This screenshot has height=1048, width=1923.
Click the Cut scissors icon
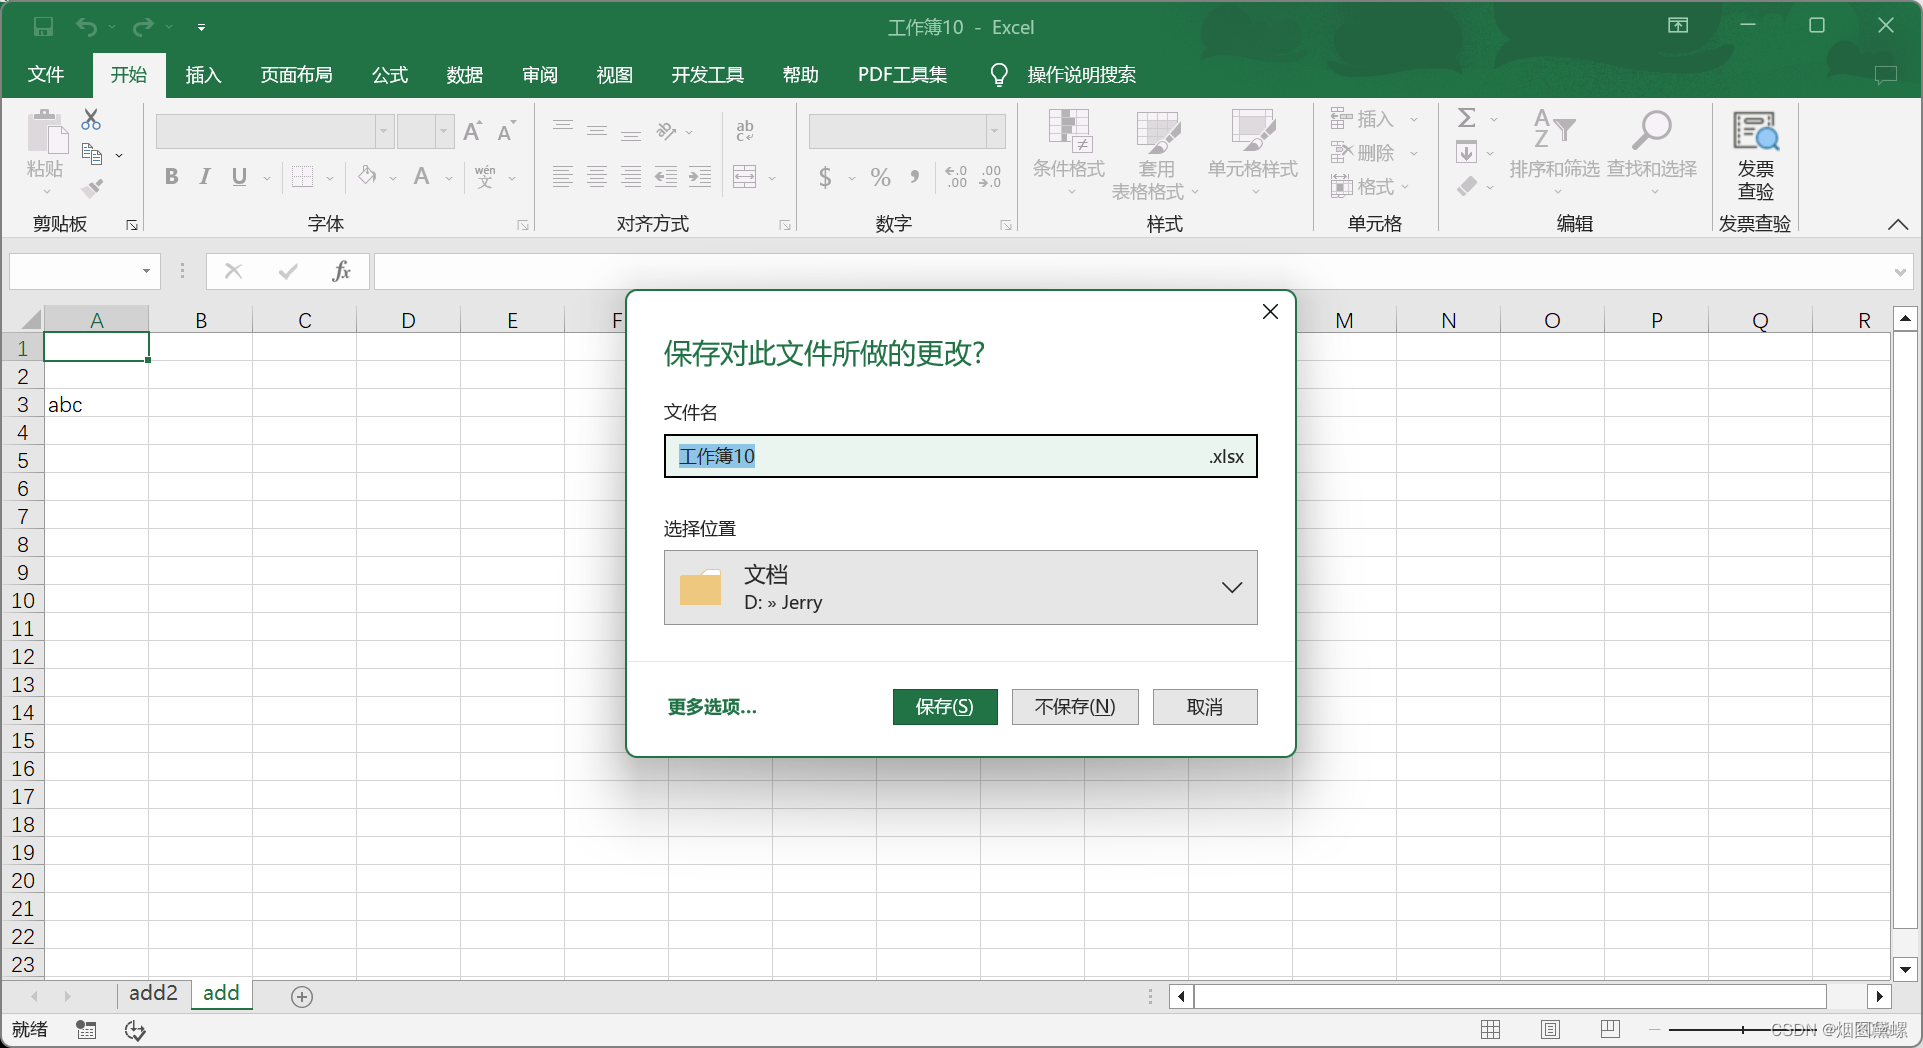(91, 120)
